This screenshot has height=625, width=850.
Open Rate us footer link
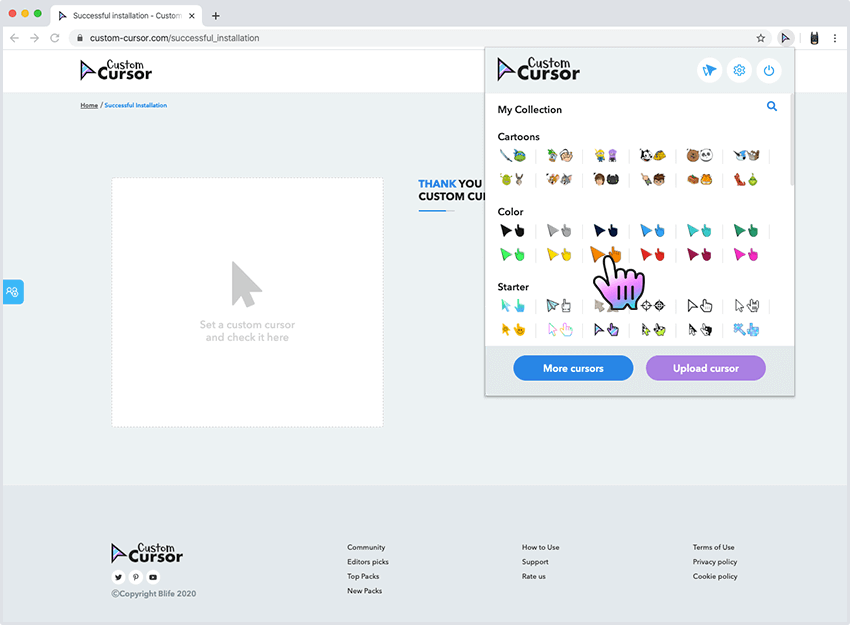(534, 577)
